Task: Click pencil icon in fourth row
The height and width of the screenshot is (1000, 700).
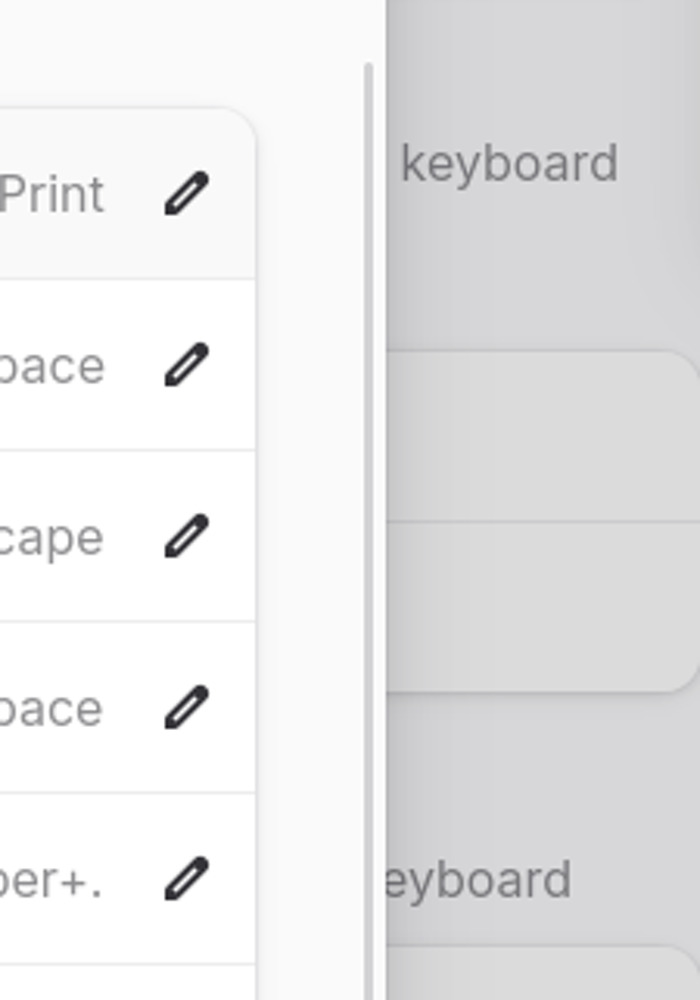Action: pos(187,708)
